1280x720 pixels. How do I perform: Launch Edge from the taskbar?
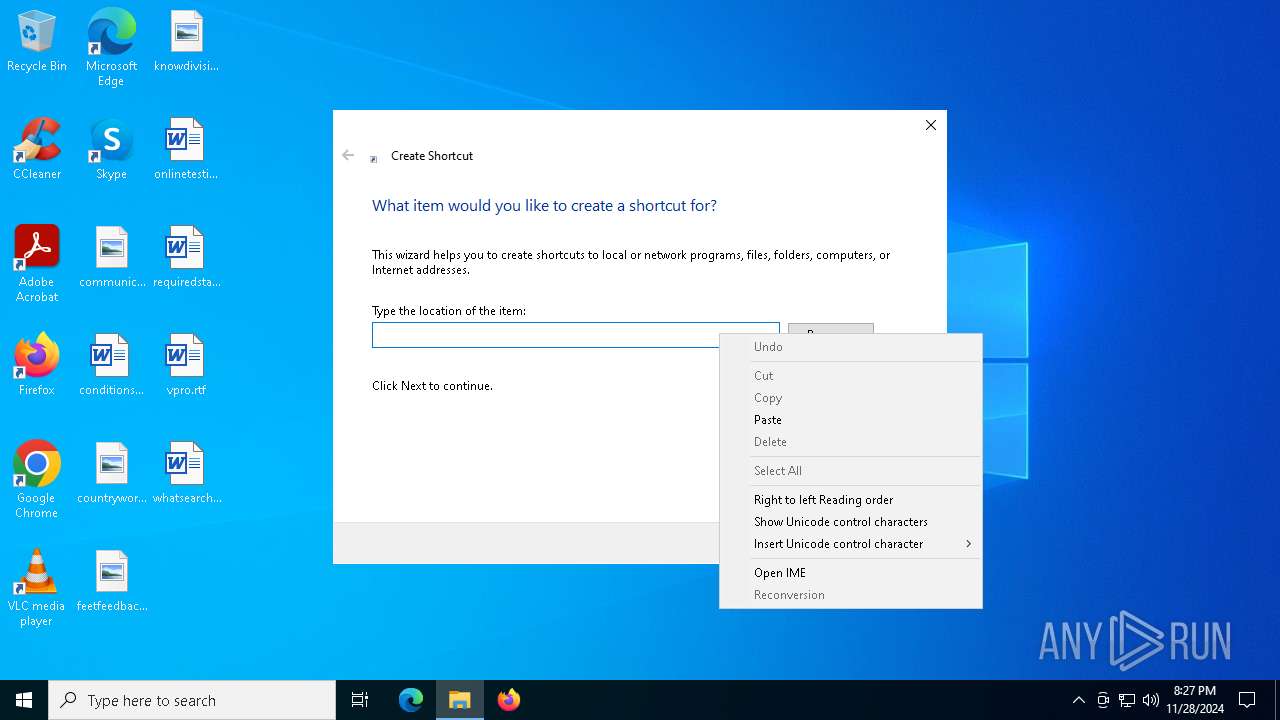[x=411, y=700]
